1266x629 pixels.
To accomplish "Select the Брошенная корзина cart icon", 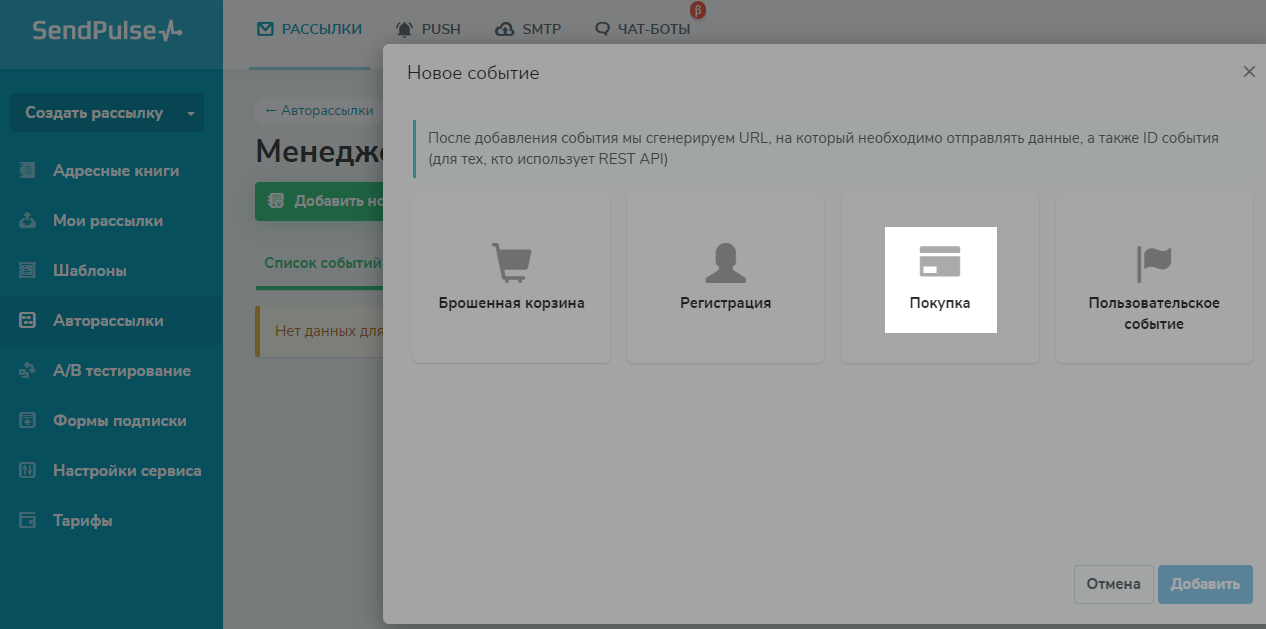I will point(511,262).
